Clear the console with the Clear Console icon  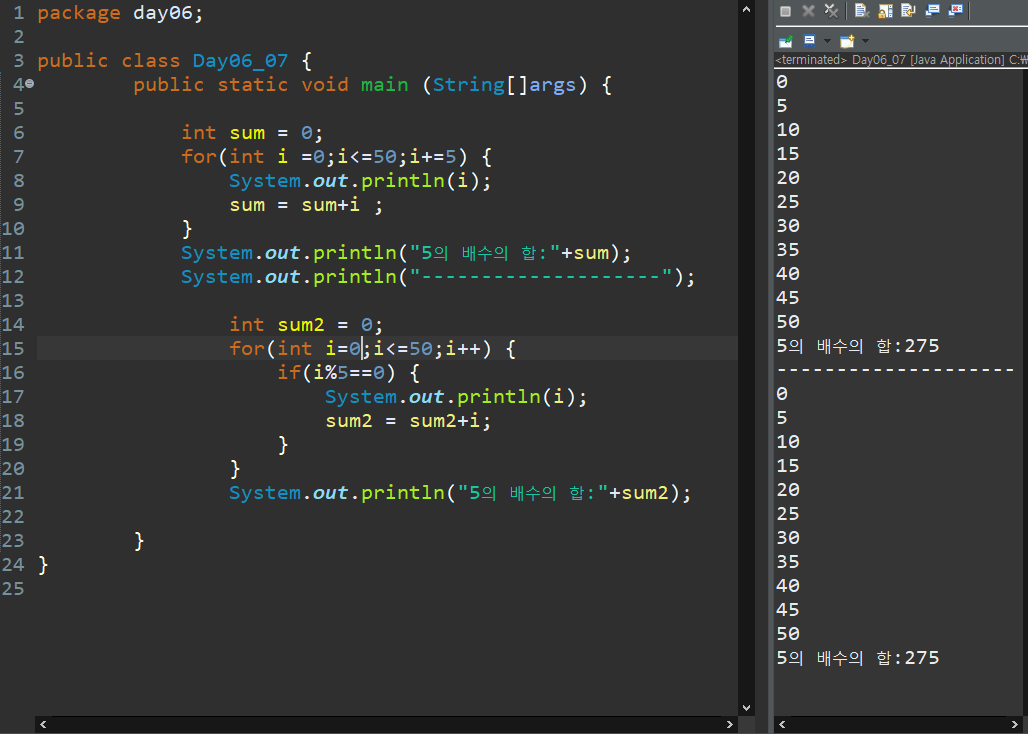pos(862,10)
